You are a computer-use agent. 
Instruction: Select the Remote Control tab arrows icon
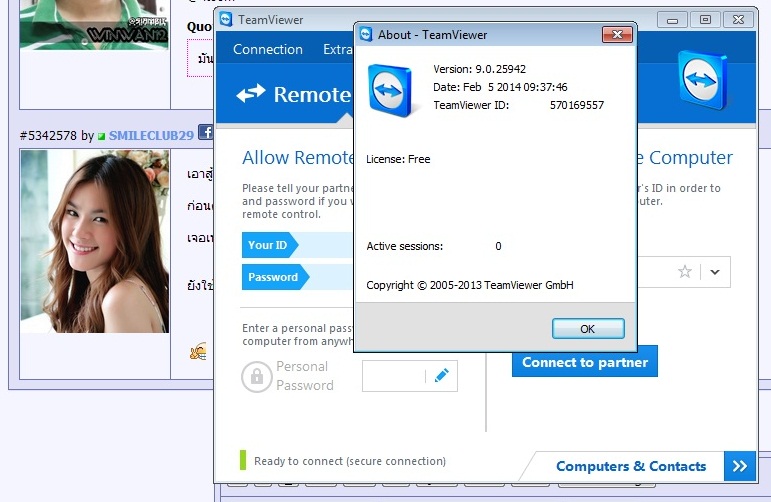tap(250, 93)
